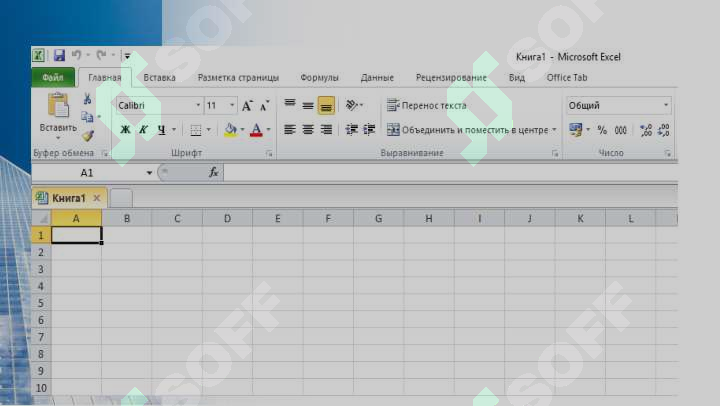Expand the font color dropdown arrow
Image resolution: width=720 pixels, height=406 pixels.
[x=269, y=130]
